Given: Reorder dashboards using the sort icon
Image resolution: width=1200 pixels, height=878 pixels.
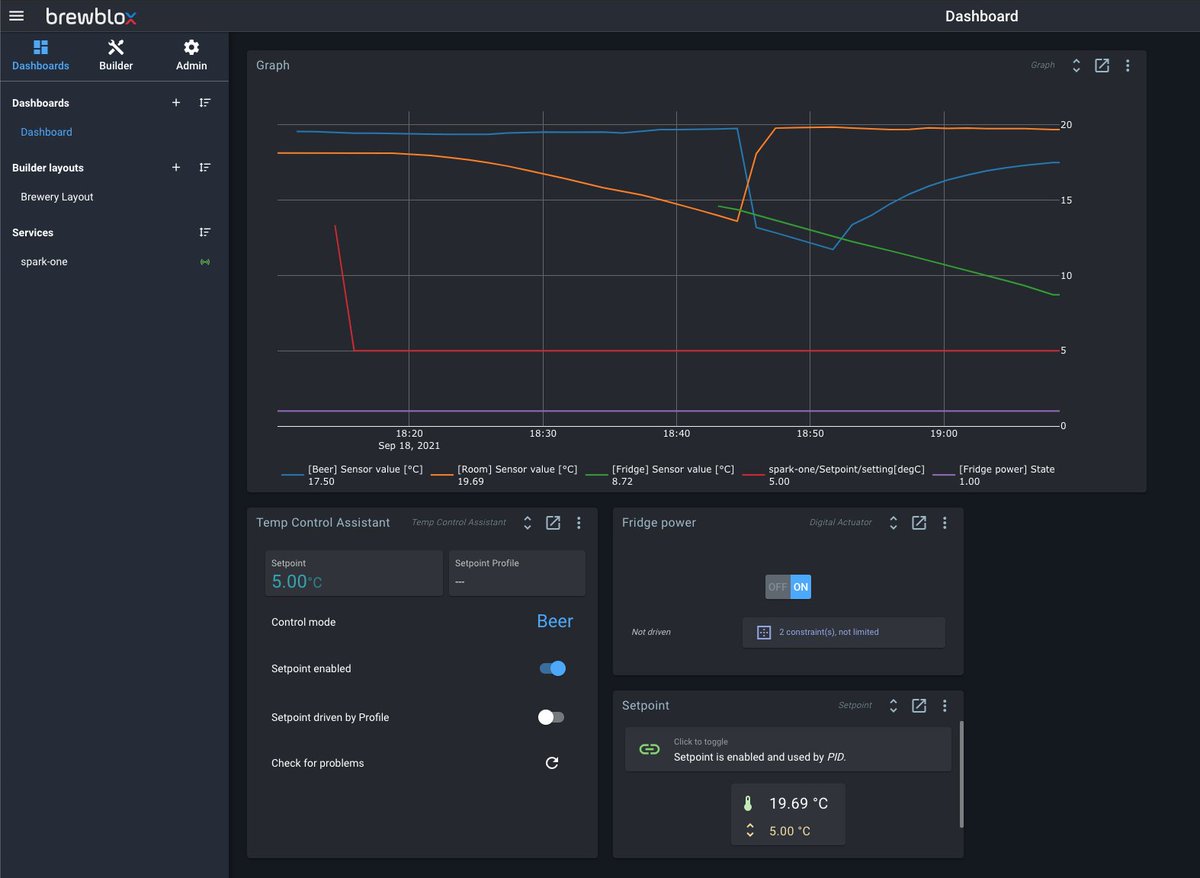Looking at the screenshot, I should (205, 103).
